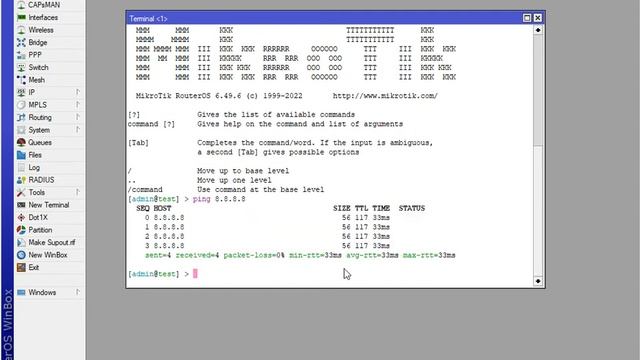Click the Log icon

(x=21, y=168)
